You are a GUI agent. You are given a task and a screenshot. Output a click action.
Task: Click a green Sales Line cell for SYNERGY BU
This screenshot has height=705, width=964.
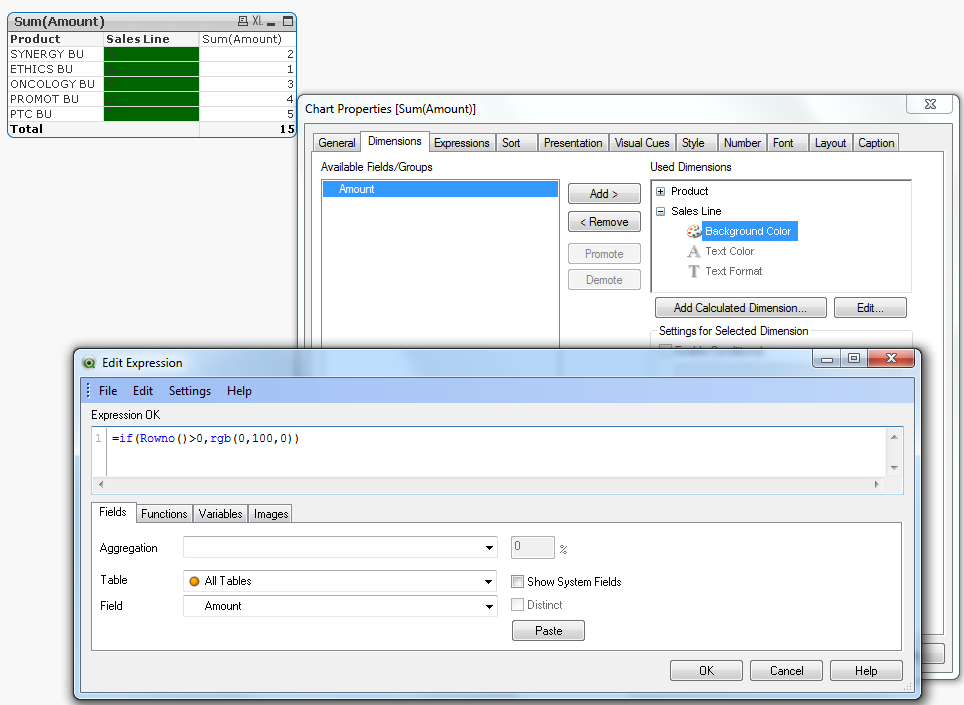pyautogui.click(x=151, y=54)
